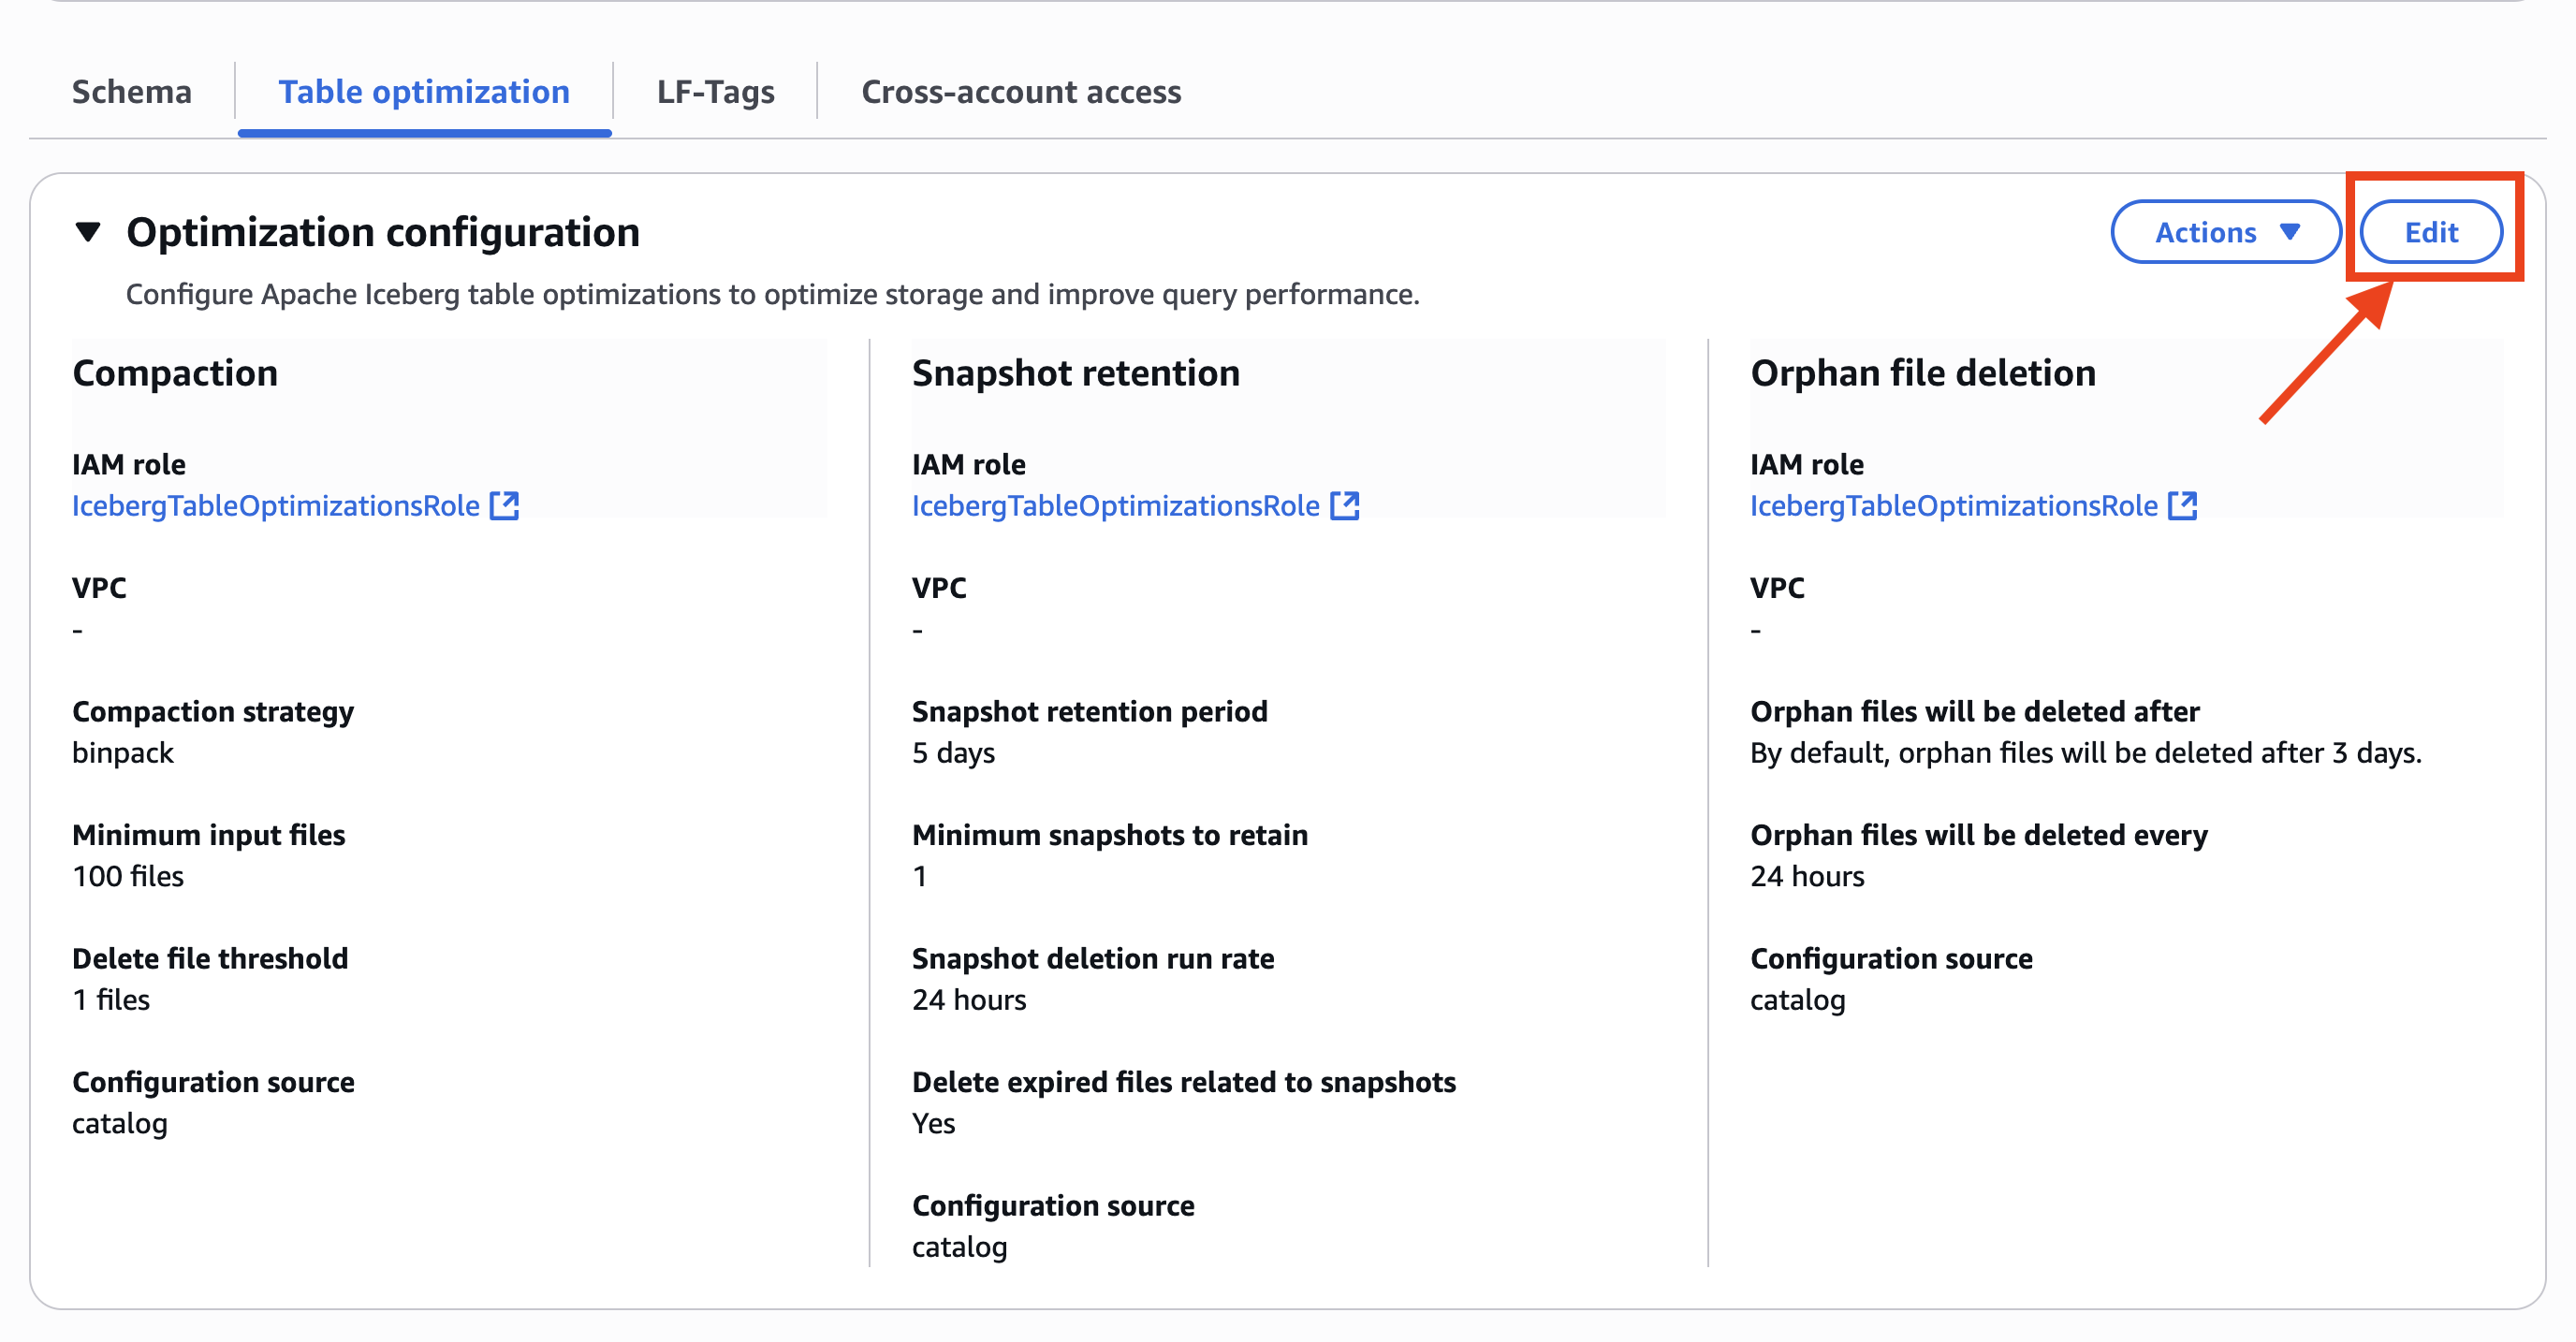Screen dimensions: 2576x1342
Task: Click external link icon beside Compaction IAM role
Action: (x=504, y=506)
